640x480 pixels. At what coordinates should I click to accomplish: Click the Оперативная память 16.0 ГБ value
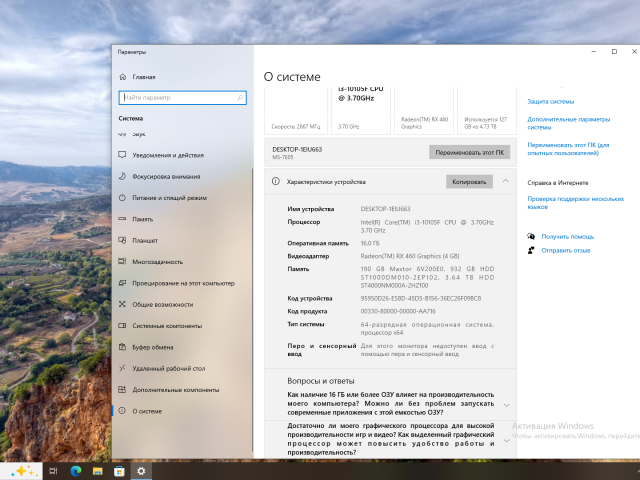[369, 243]
